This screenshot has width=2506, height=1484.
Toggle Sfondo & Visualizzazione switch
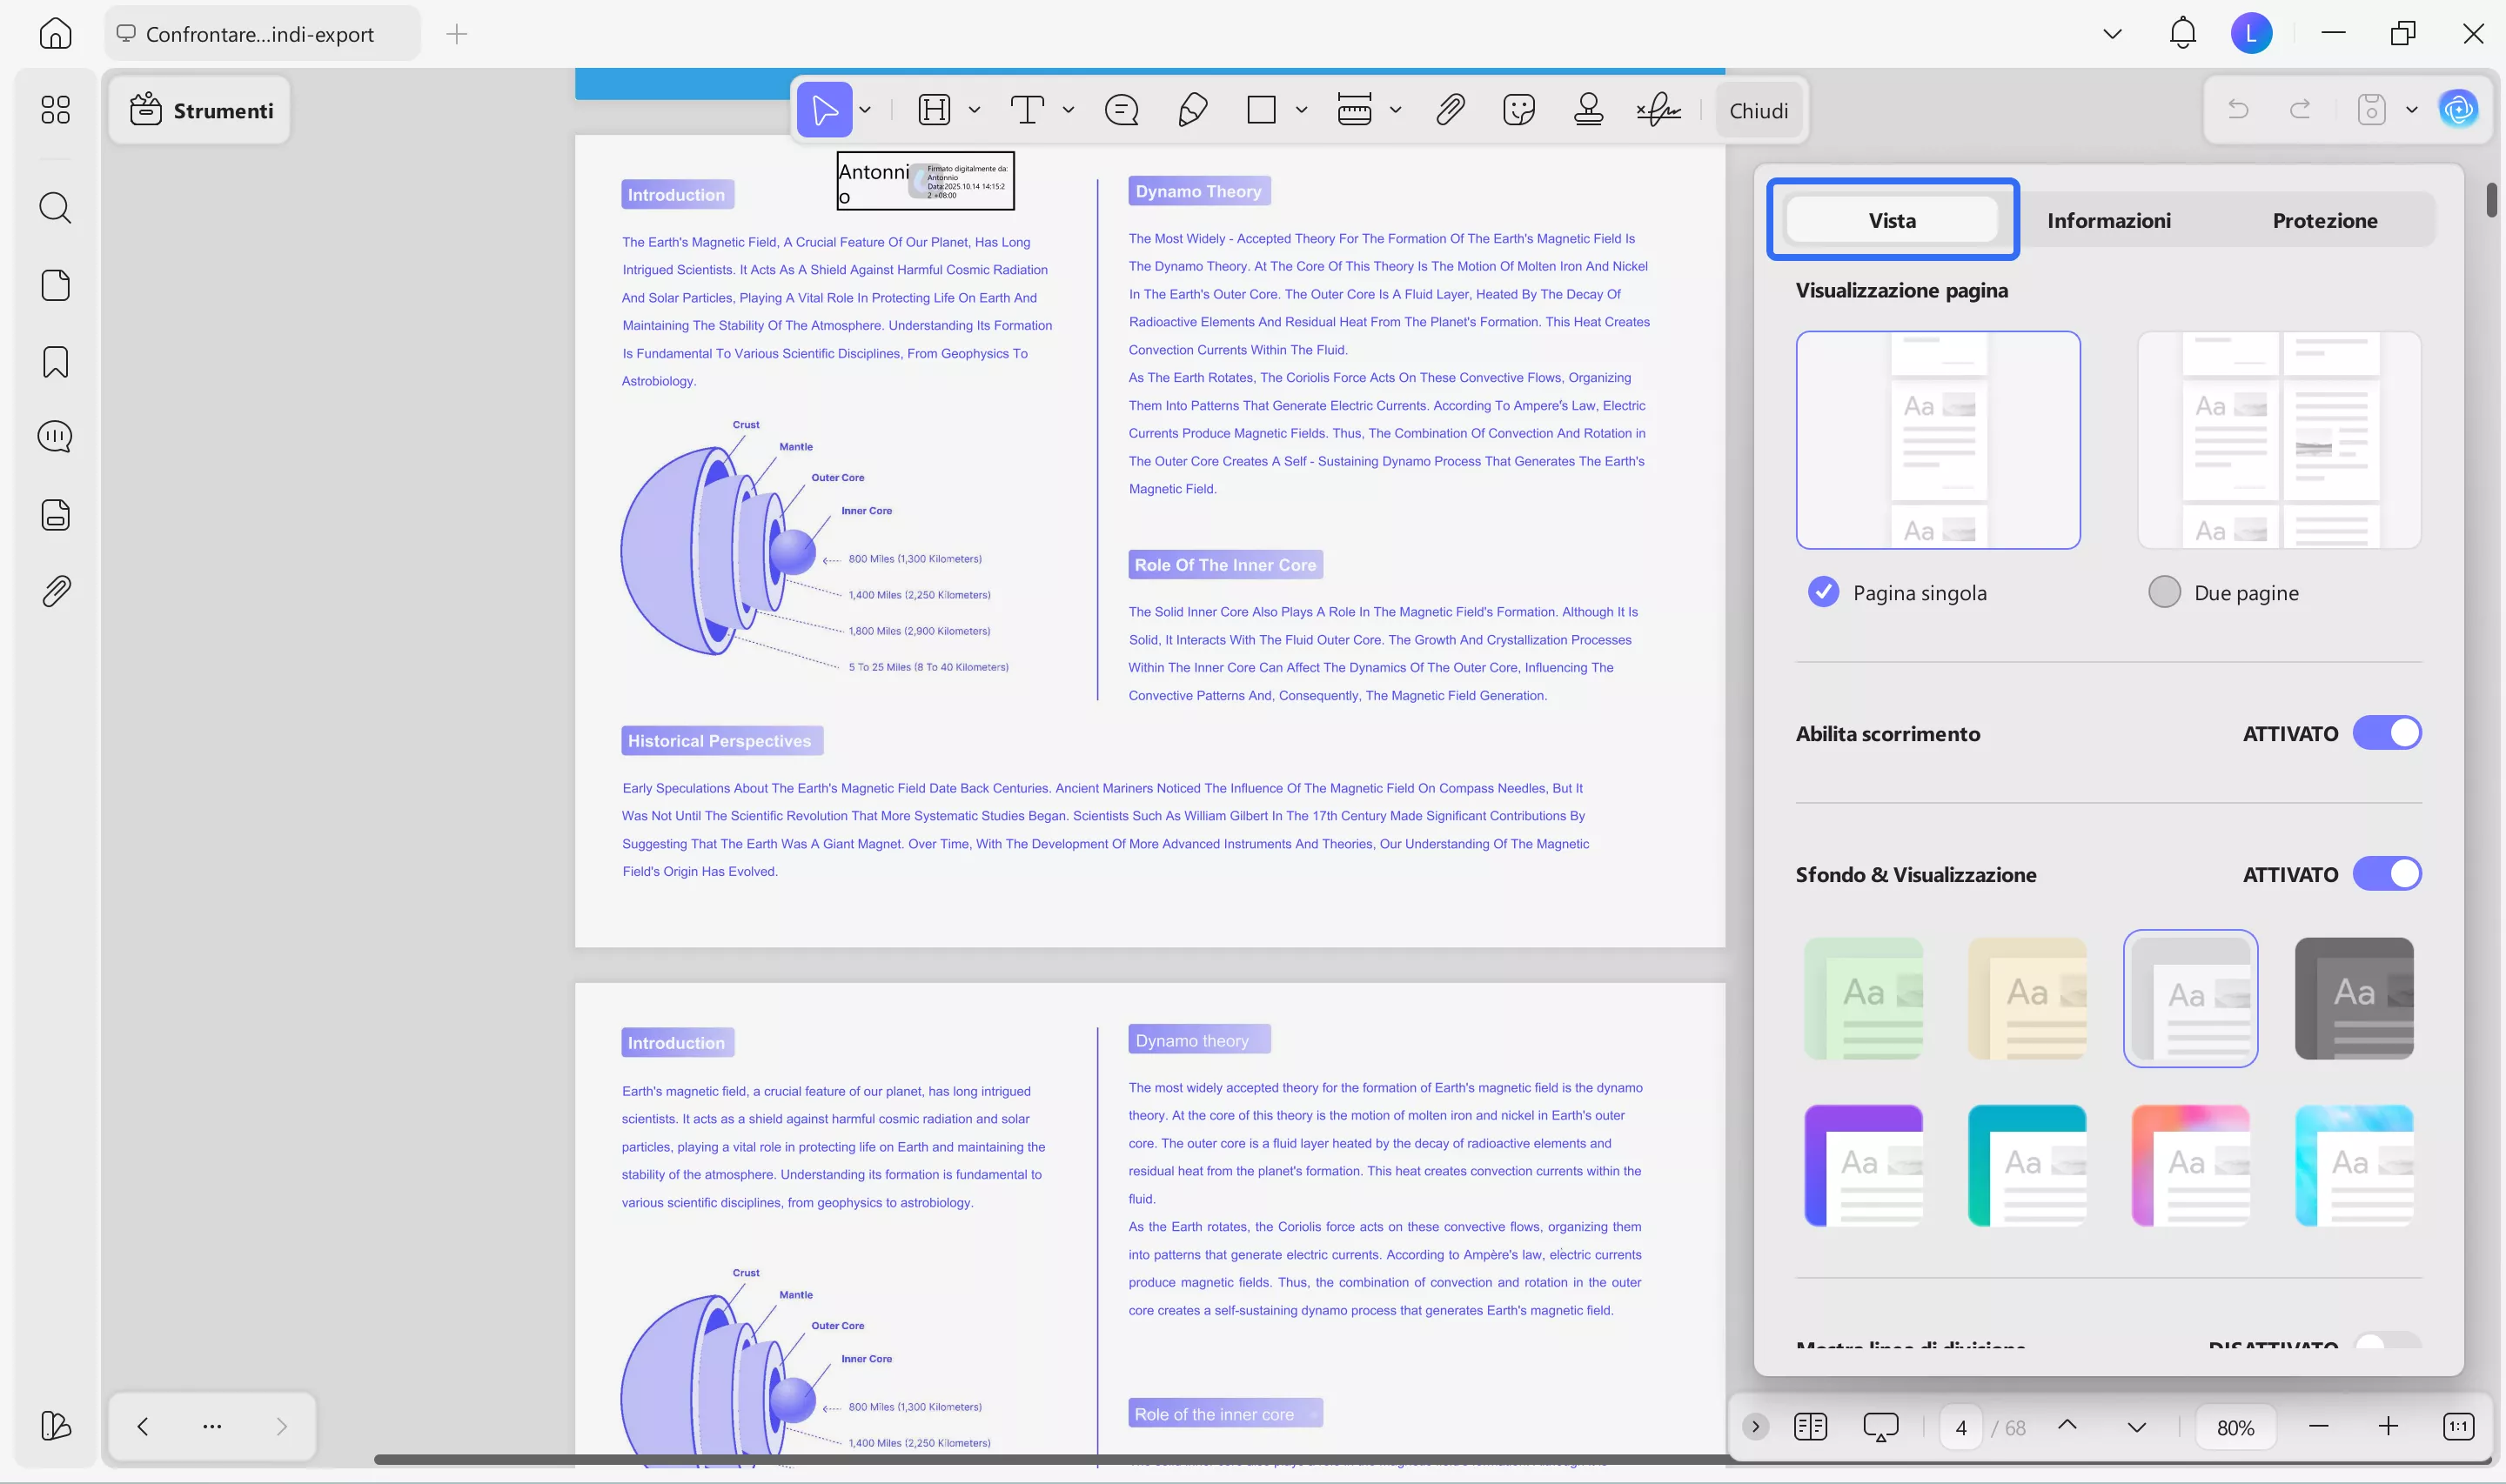point(2386,874)
